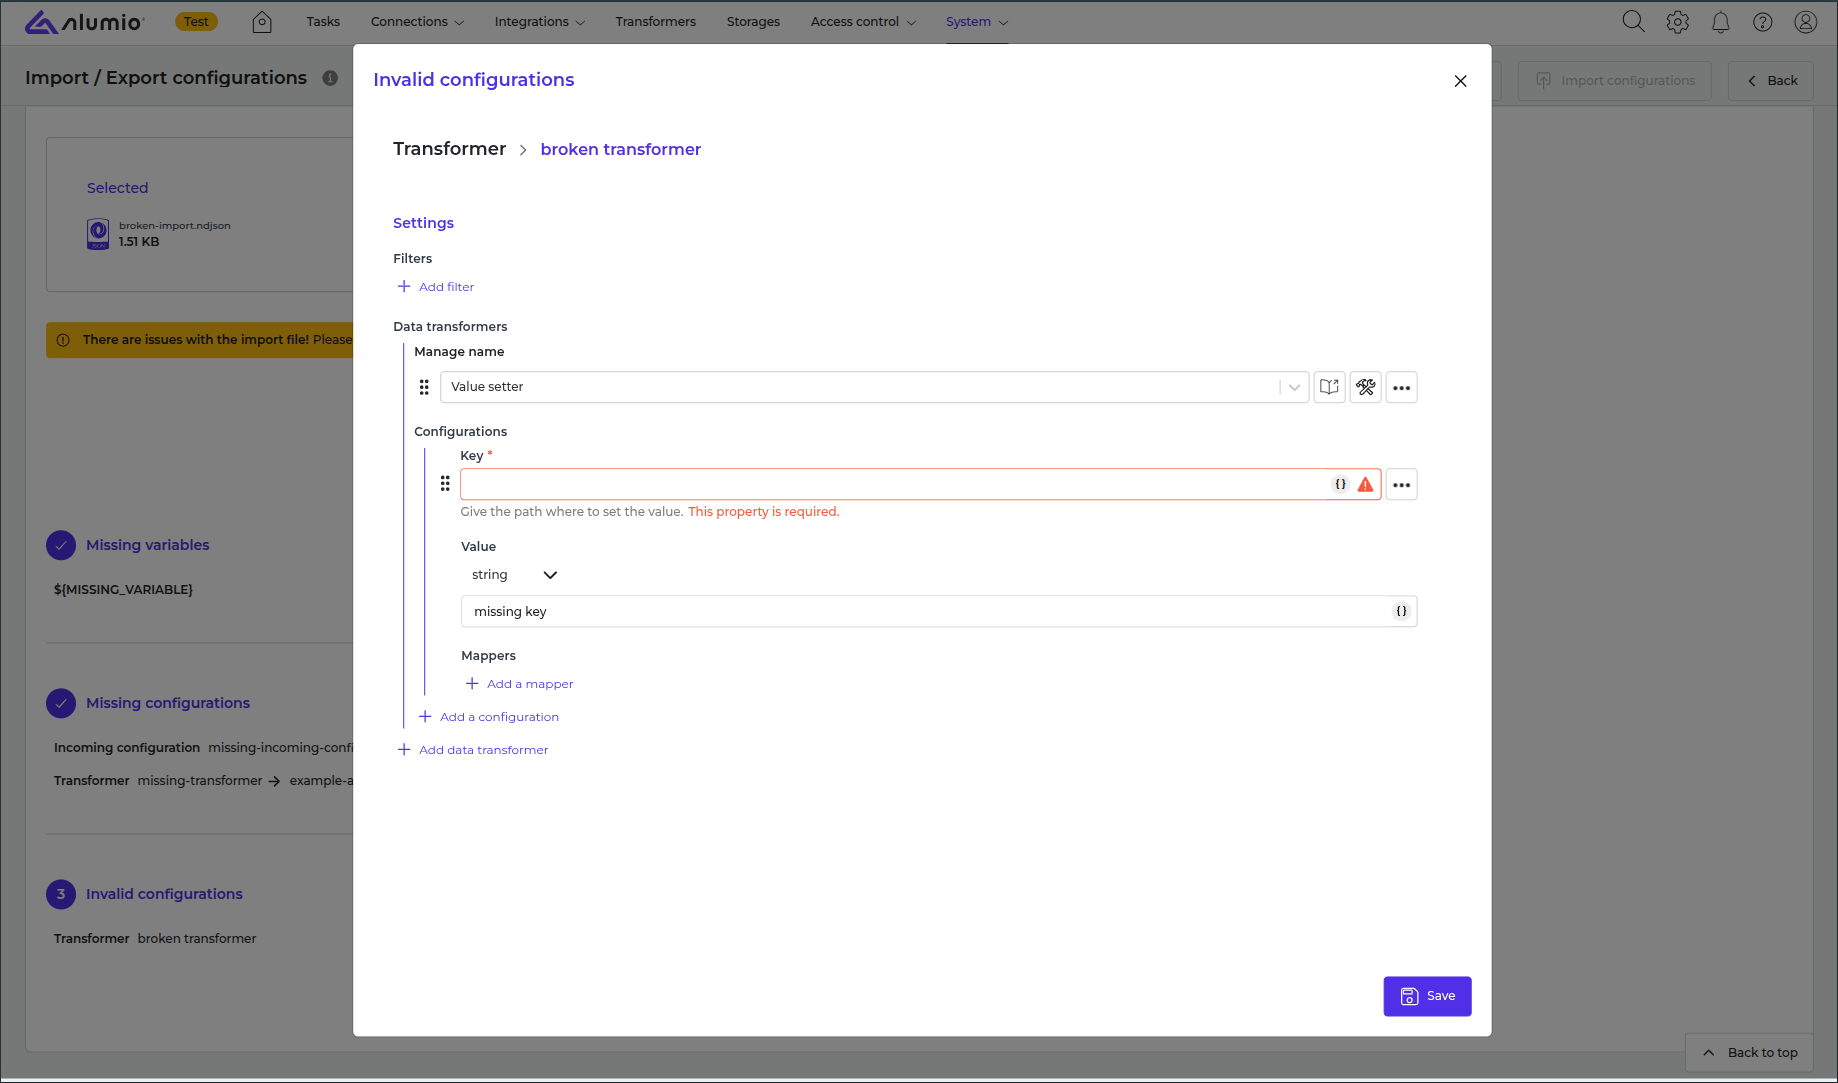Click the braces icon in the missing key field

pos(1401,611)
